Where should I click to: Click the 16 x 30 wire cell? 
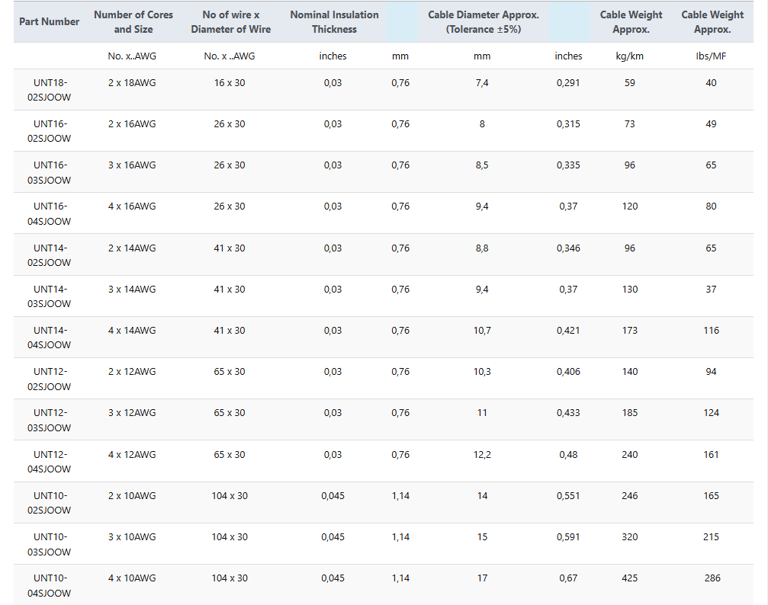[229, 83]
